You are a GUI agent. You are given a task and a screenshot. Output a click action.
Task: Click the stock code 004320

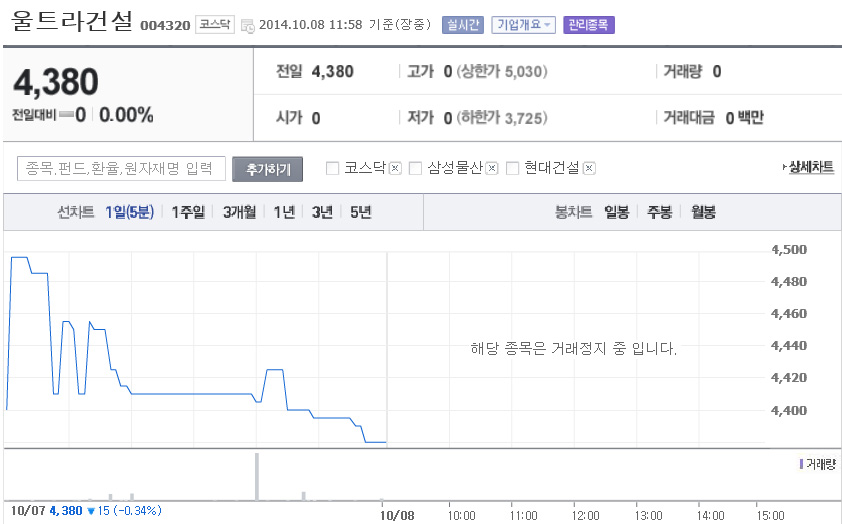(165, 25)
